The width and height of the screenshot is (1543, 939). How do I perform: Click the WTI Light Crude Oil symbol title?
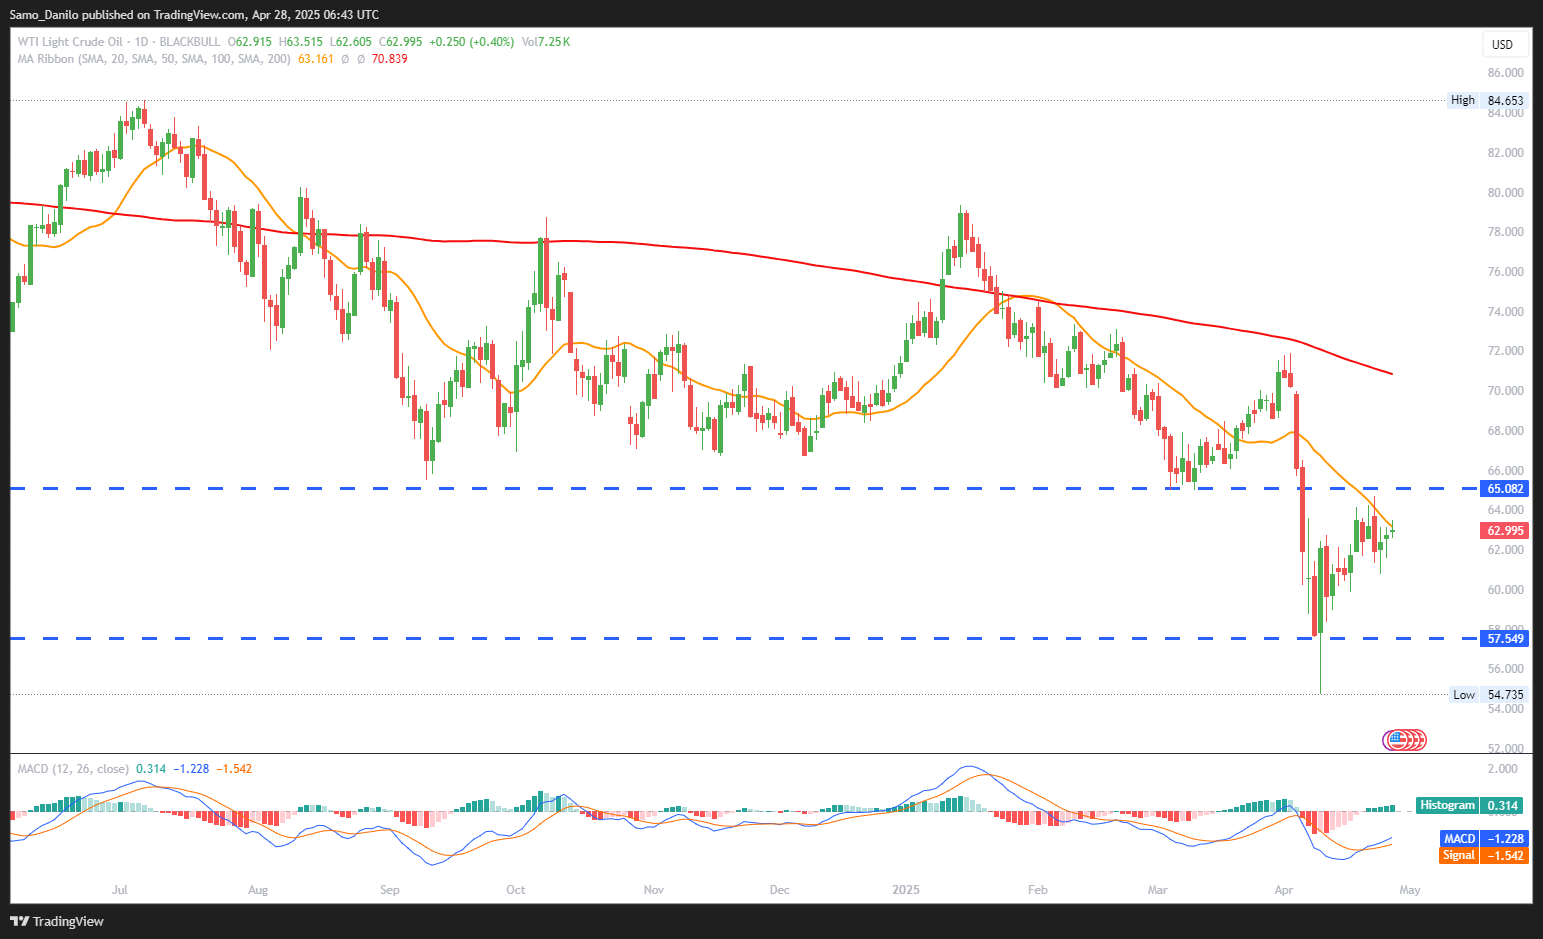70,42
